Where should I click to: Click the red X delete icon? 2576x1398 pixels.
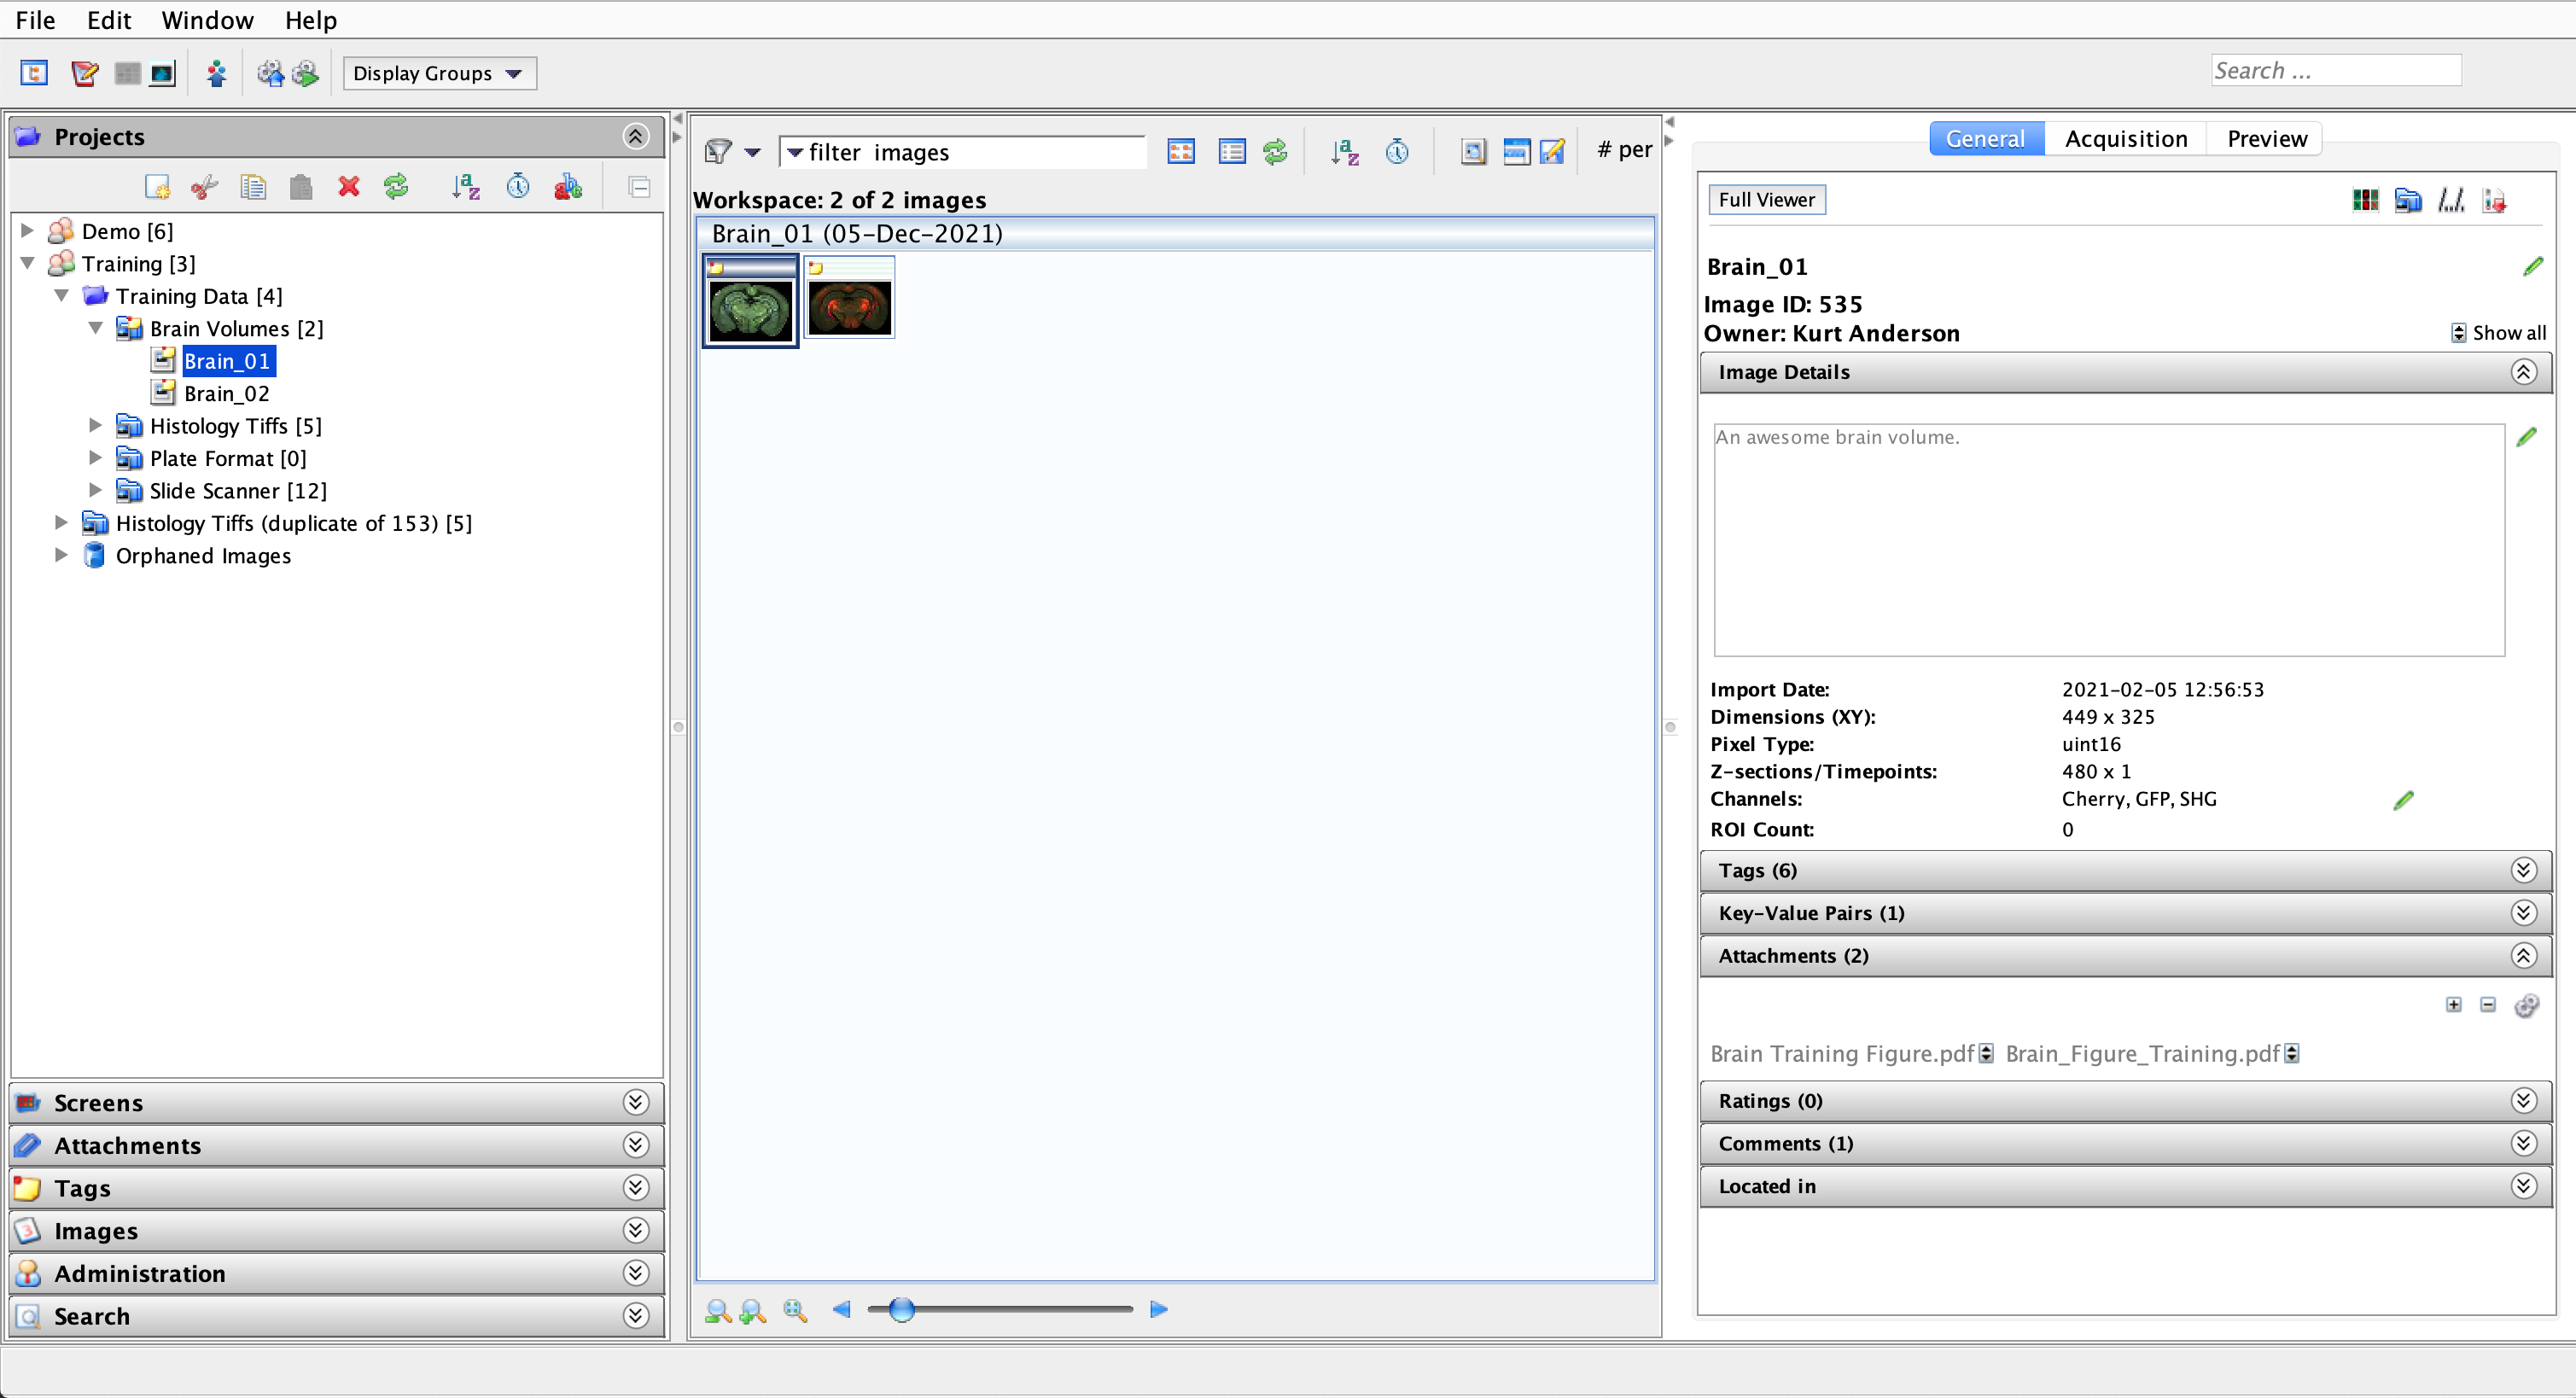click(x=348, y=187)
